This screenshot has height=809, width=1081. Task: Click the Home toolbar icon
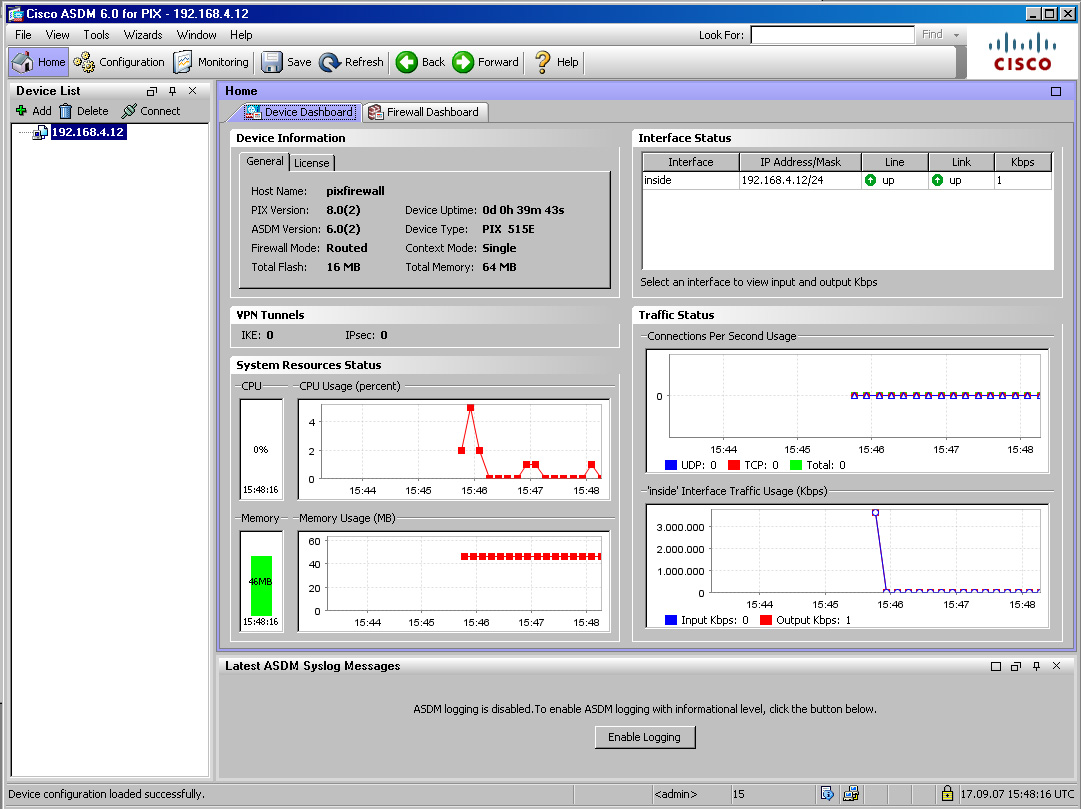pyautogui.click(x=38, y=62)
